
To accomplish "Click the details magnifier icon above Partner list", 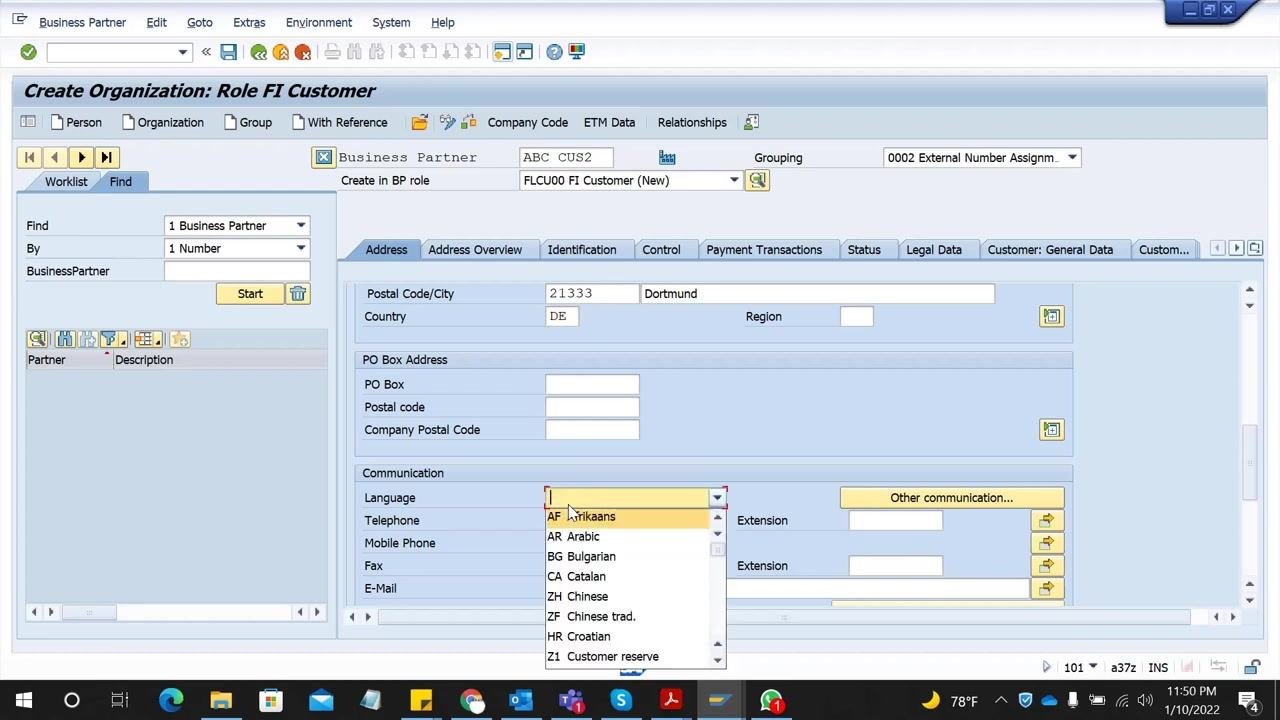I will coord(38,339).
